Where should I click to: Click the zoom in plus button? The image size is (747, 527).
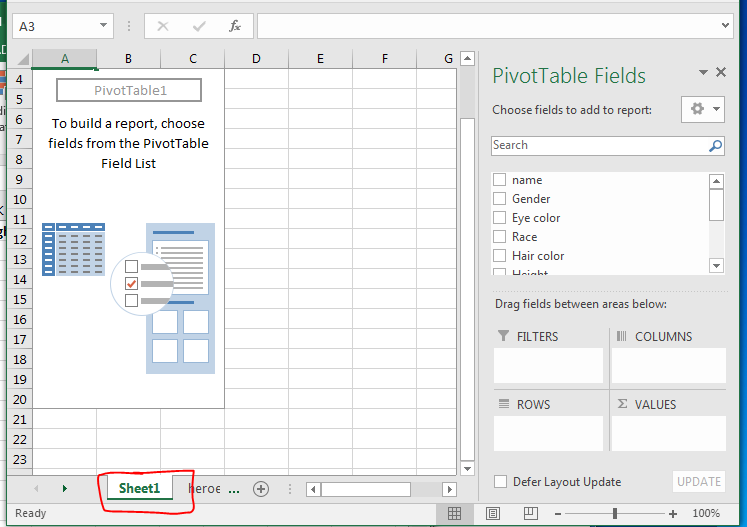tap(673, 513)
